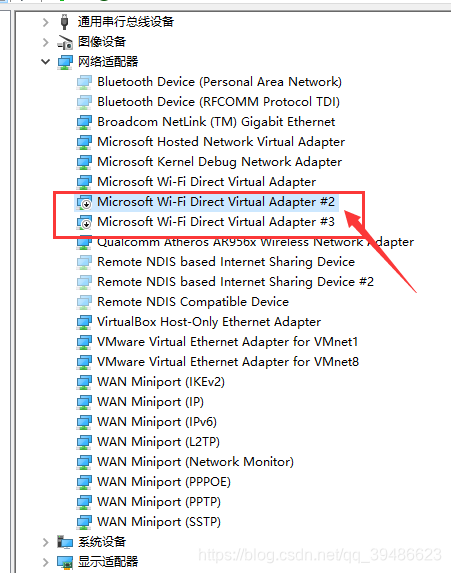The width and height of the screenshot is (451, 573).
Task: Select Microsoft Hosted Network Virtual Adapter
Action: tap(221, 142)
